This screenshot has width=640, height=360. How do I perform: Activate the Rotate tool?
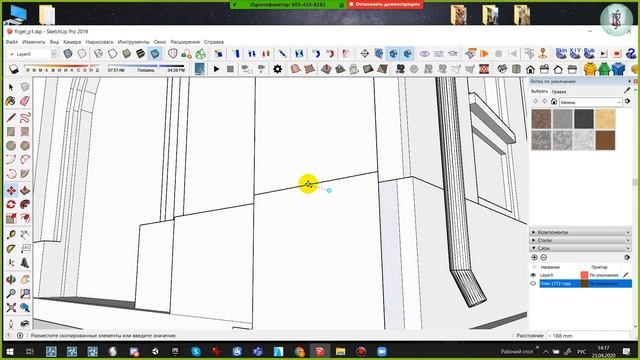11,204
